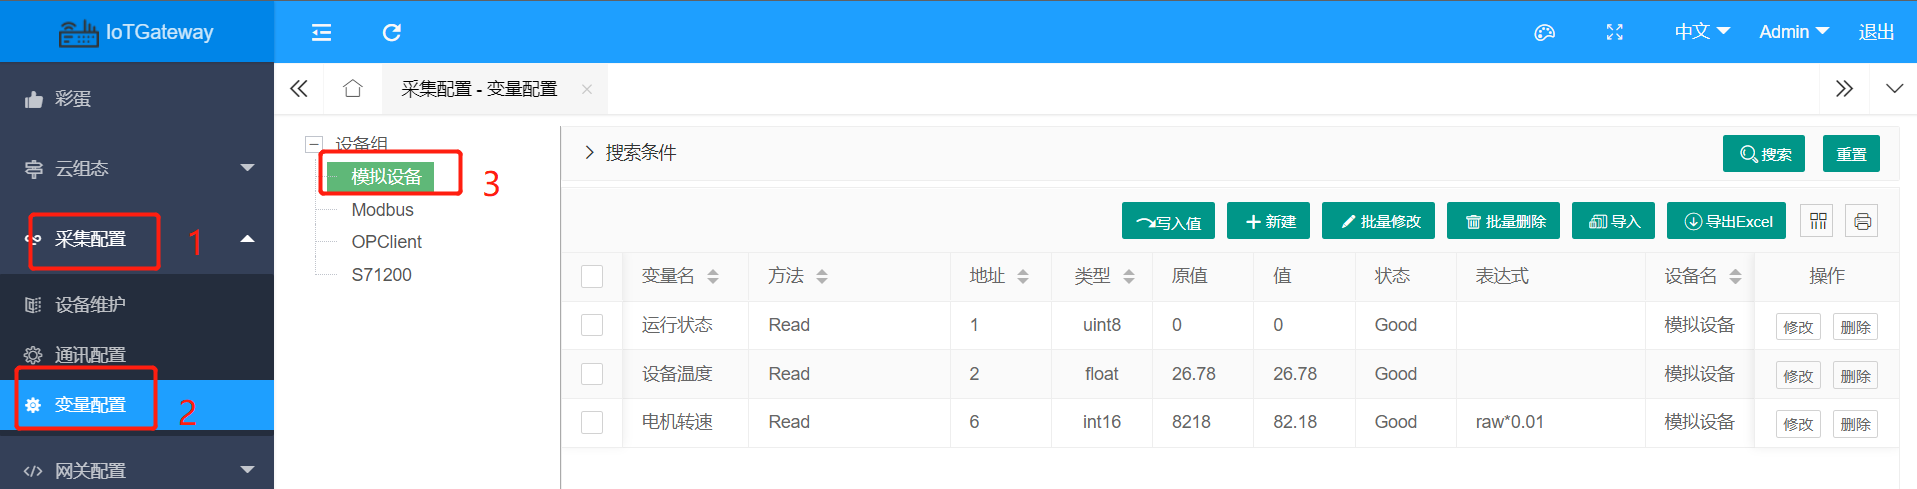Toggle fullscreen mode icon
Screen dimensions: 1917x489
1614,32
